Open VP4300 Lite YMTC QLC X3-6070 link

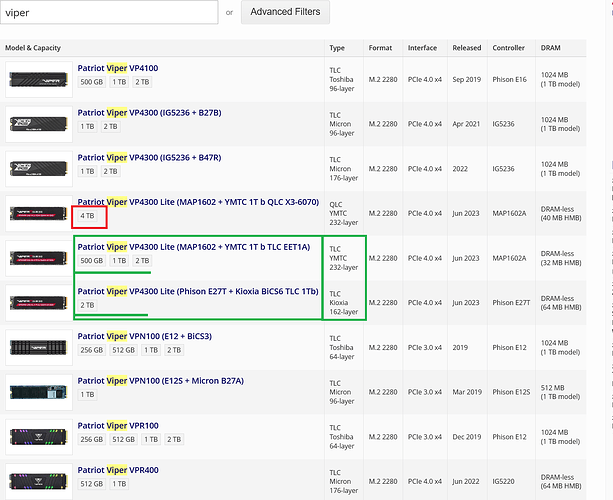tap(198, 202)
